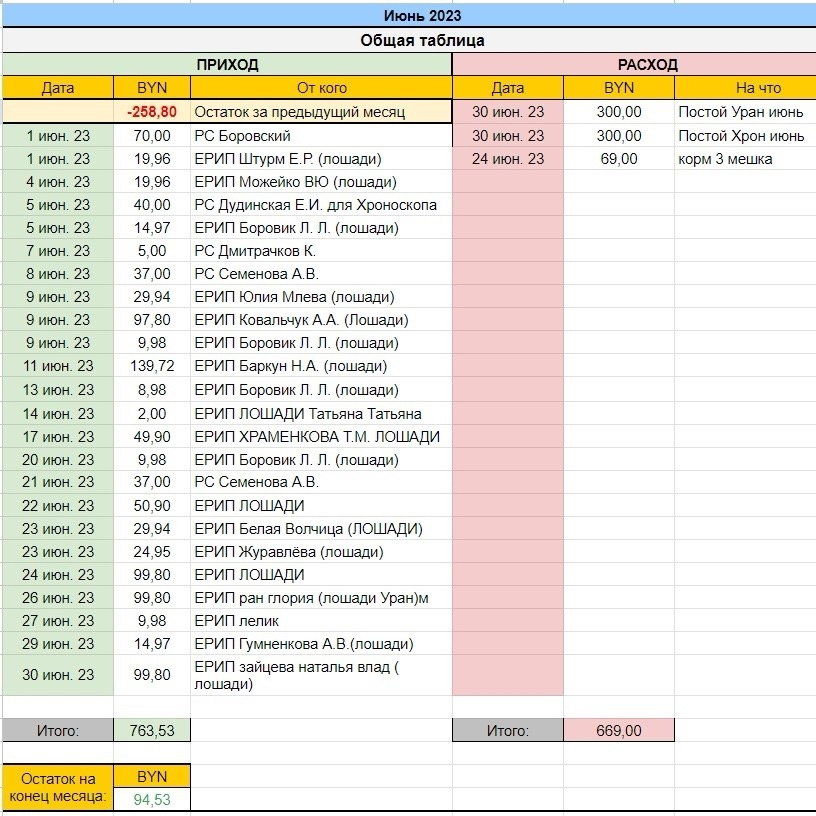Viewport: 816px width, 816px height.
Task: Click the 69,00 expense amount cell
Action: pyautogui.click(x=619, y=159)
